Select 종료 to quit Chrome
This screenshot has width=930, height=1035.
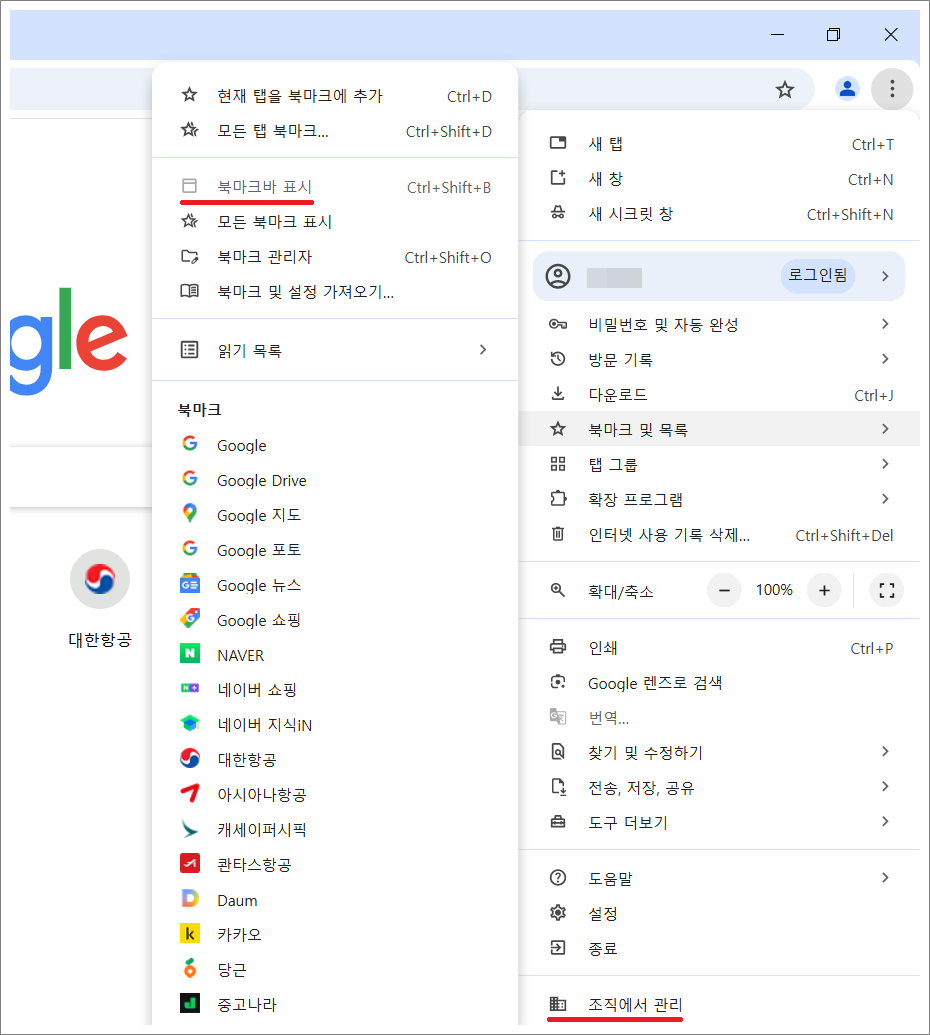tap(719, 948)
